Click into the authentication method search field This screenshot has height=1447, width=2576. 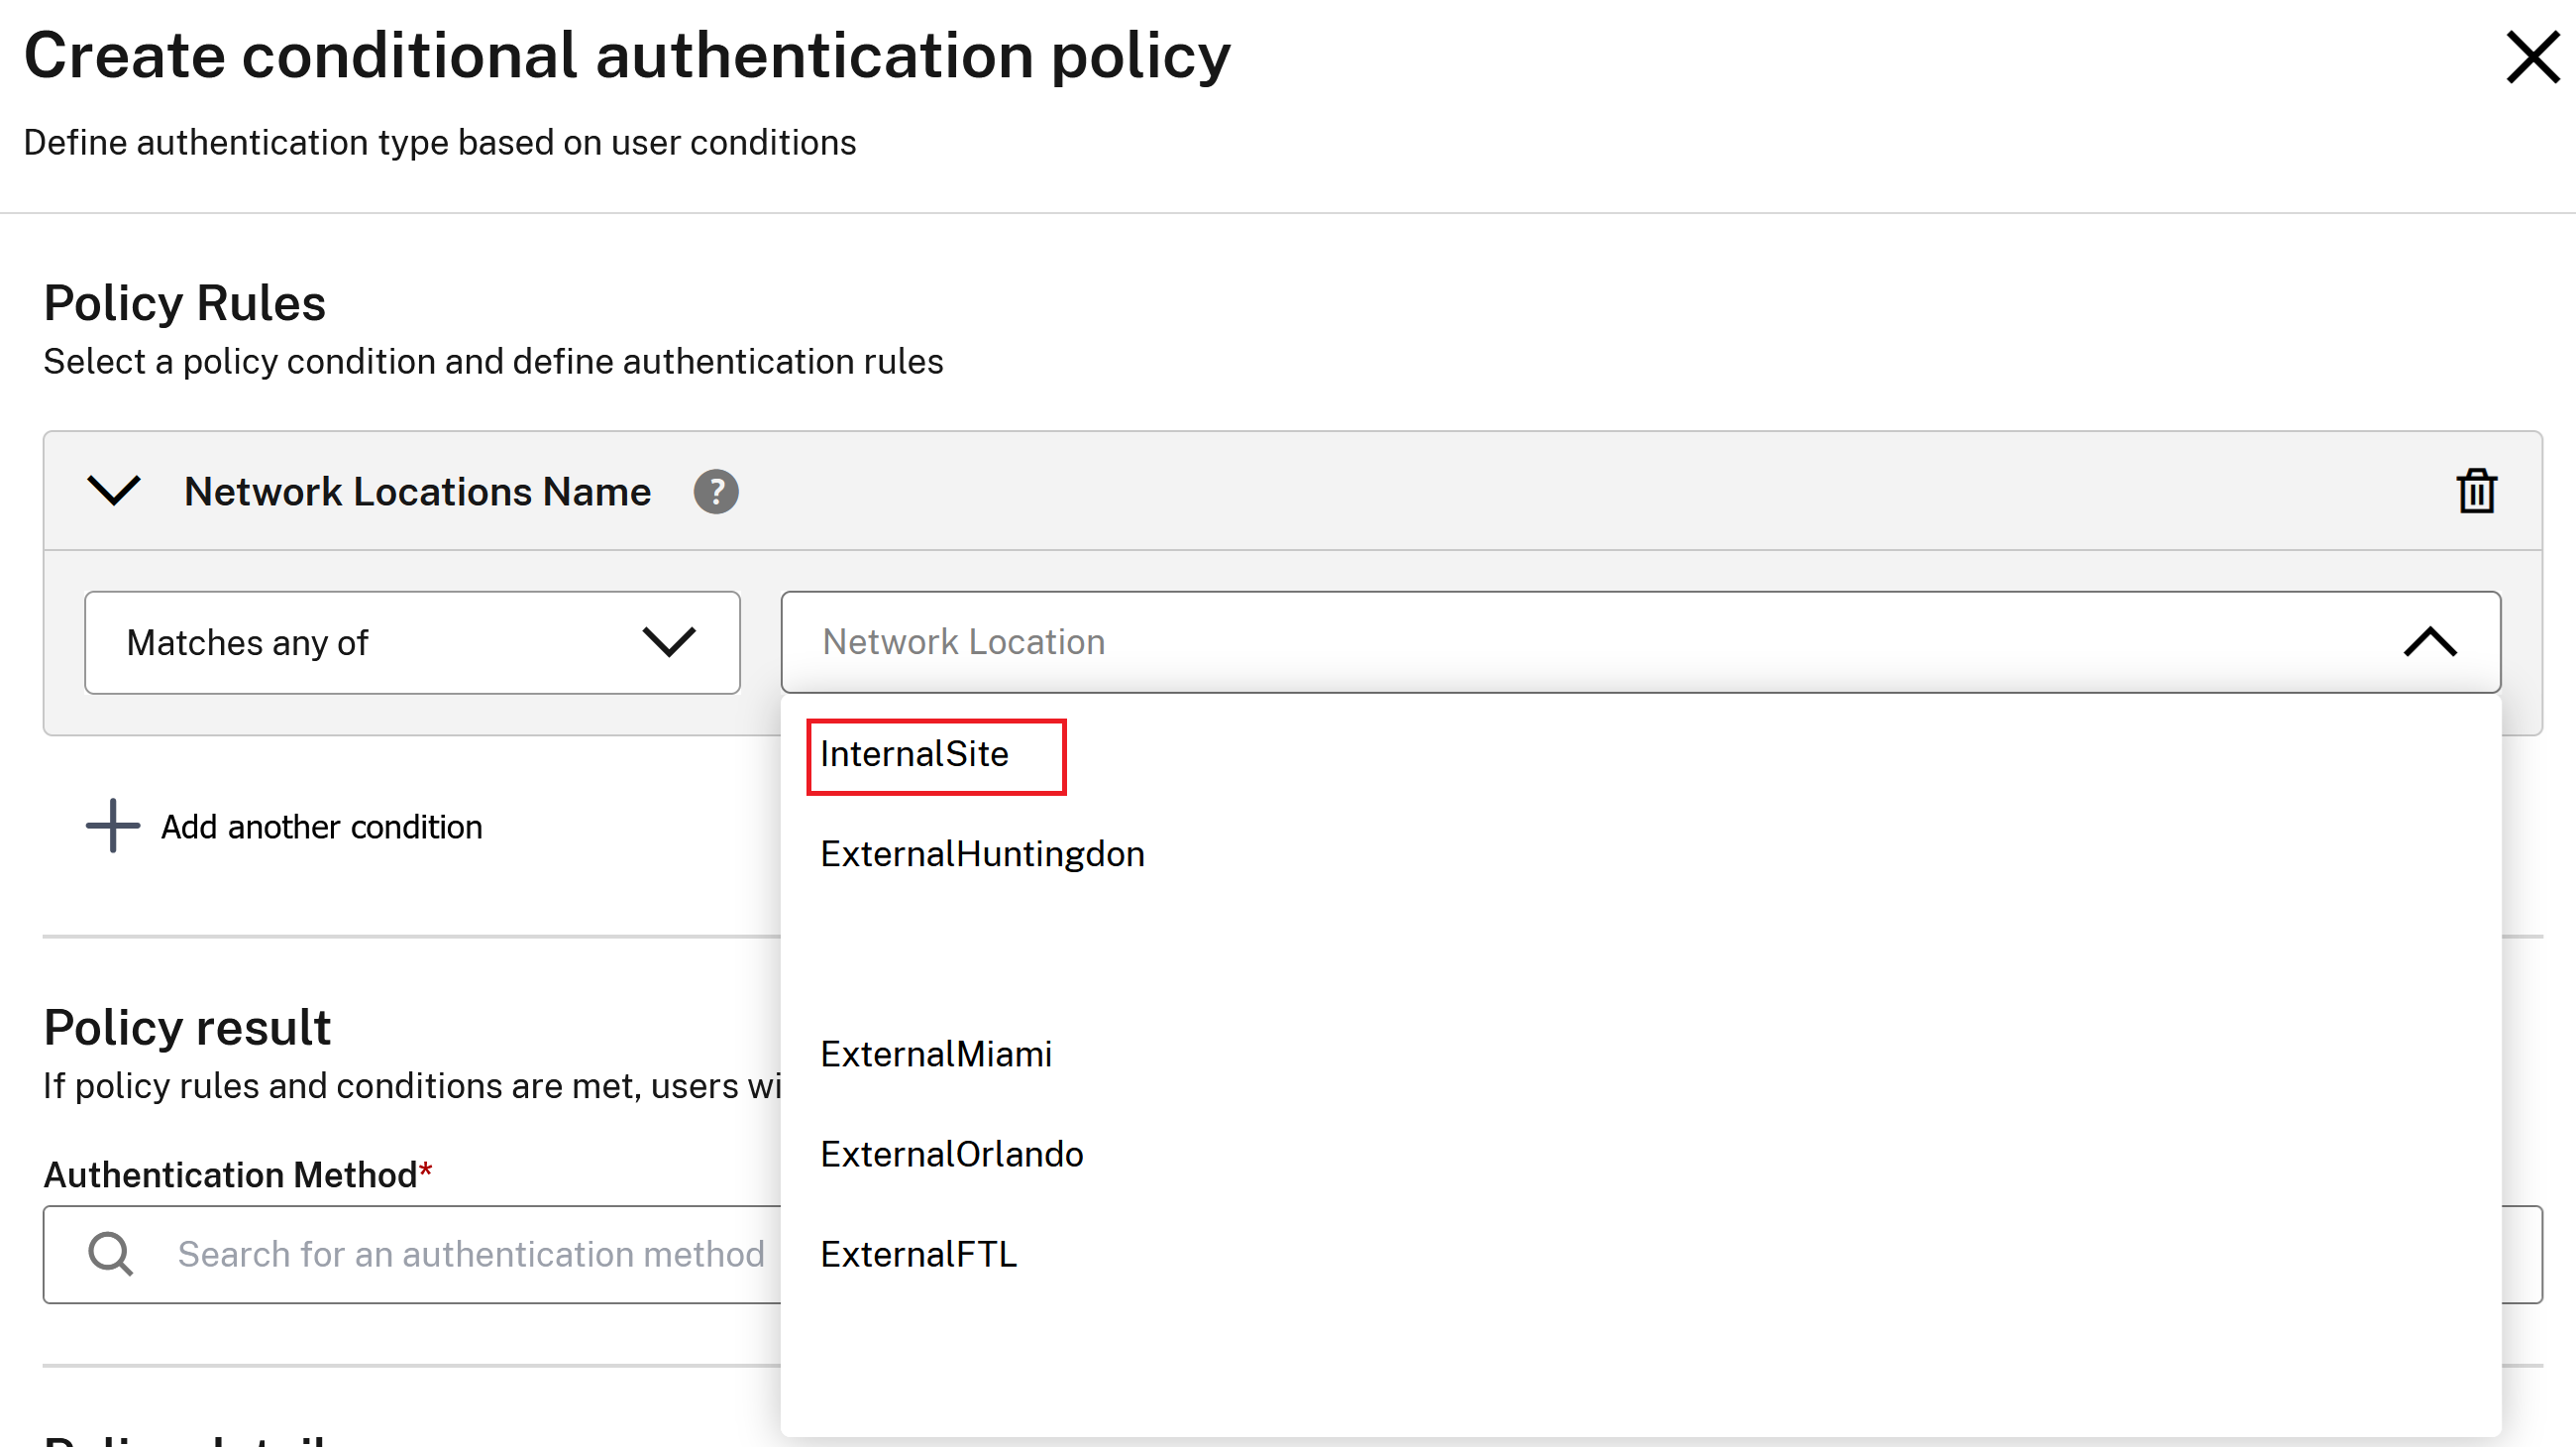click(470, 1255)
